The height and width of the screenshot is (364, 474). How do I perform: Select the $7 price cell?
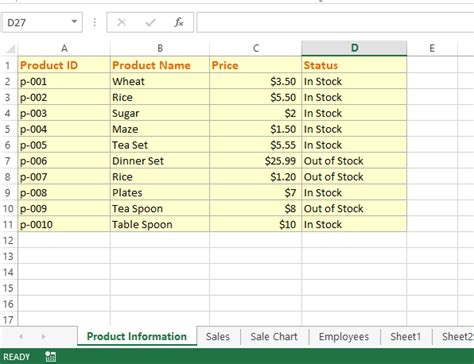[256, 192]
